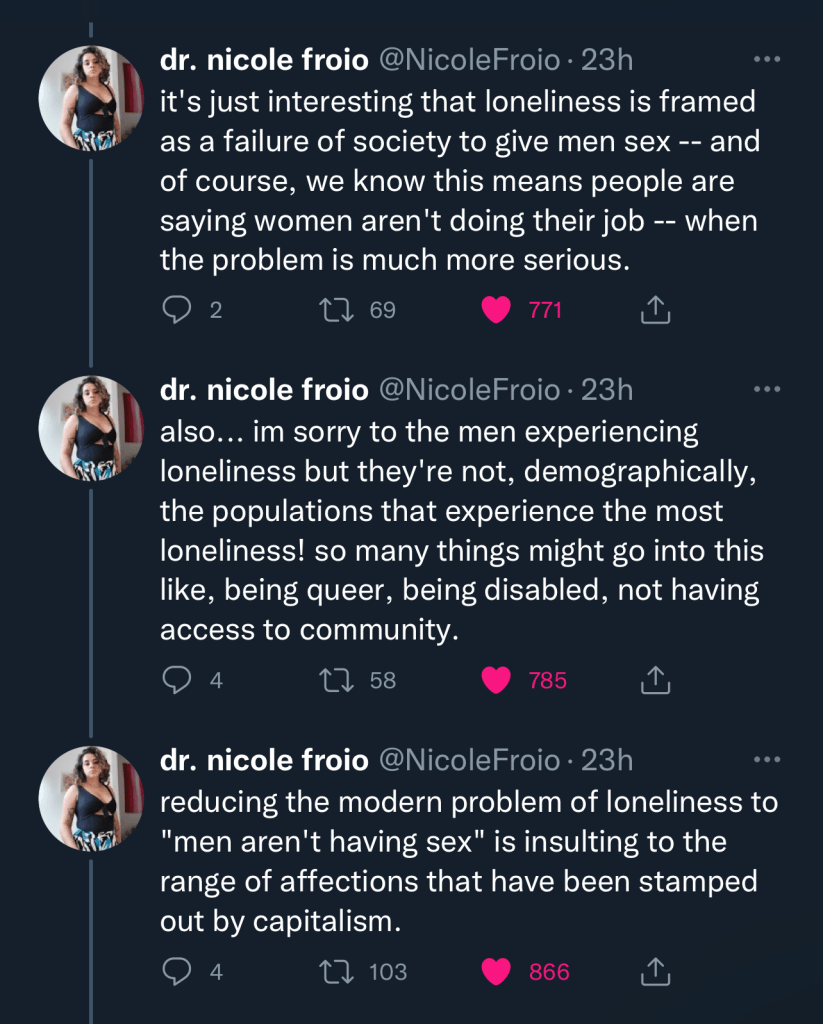Unlike the tweet with 866 likes

tap(497, 970)
